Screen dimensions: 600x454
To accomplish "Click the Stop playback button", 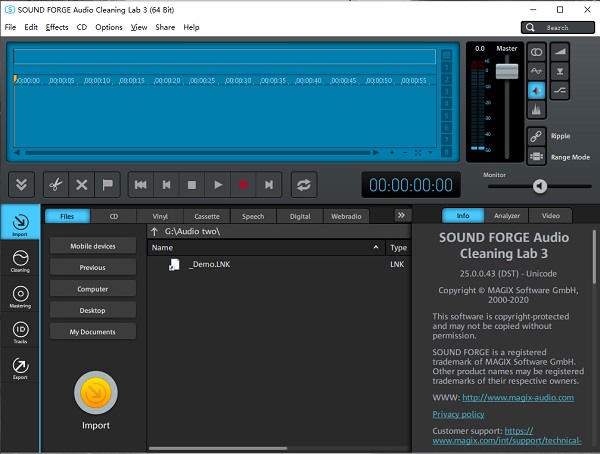I will coord(192,185).
